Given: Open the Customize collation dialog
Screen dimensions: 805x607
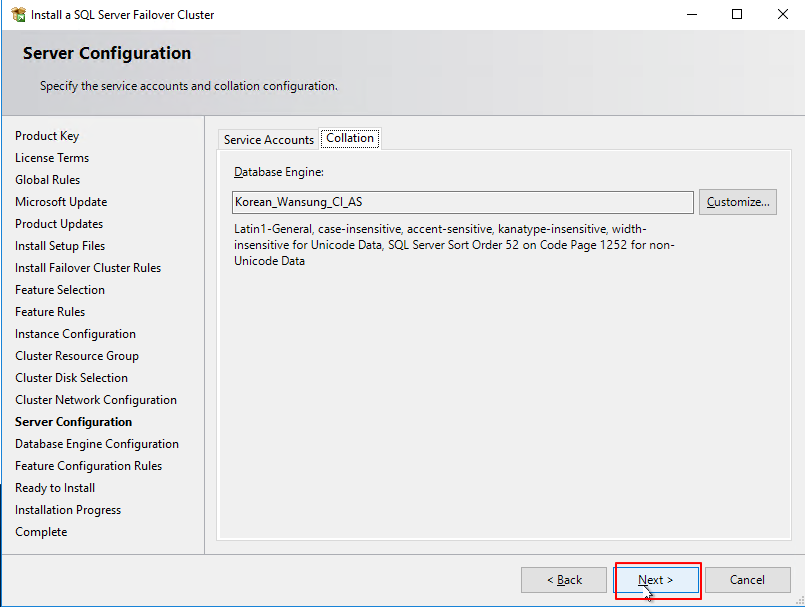Looking at the screenshot, I should coord(737,201).
